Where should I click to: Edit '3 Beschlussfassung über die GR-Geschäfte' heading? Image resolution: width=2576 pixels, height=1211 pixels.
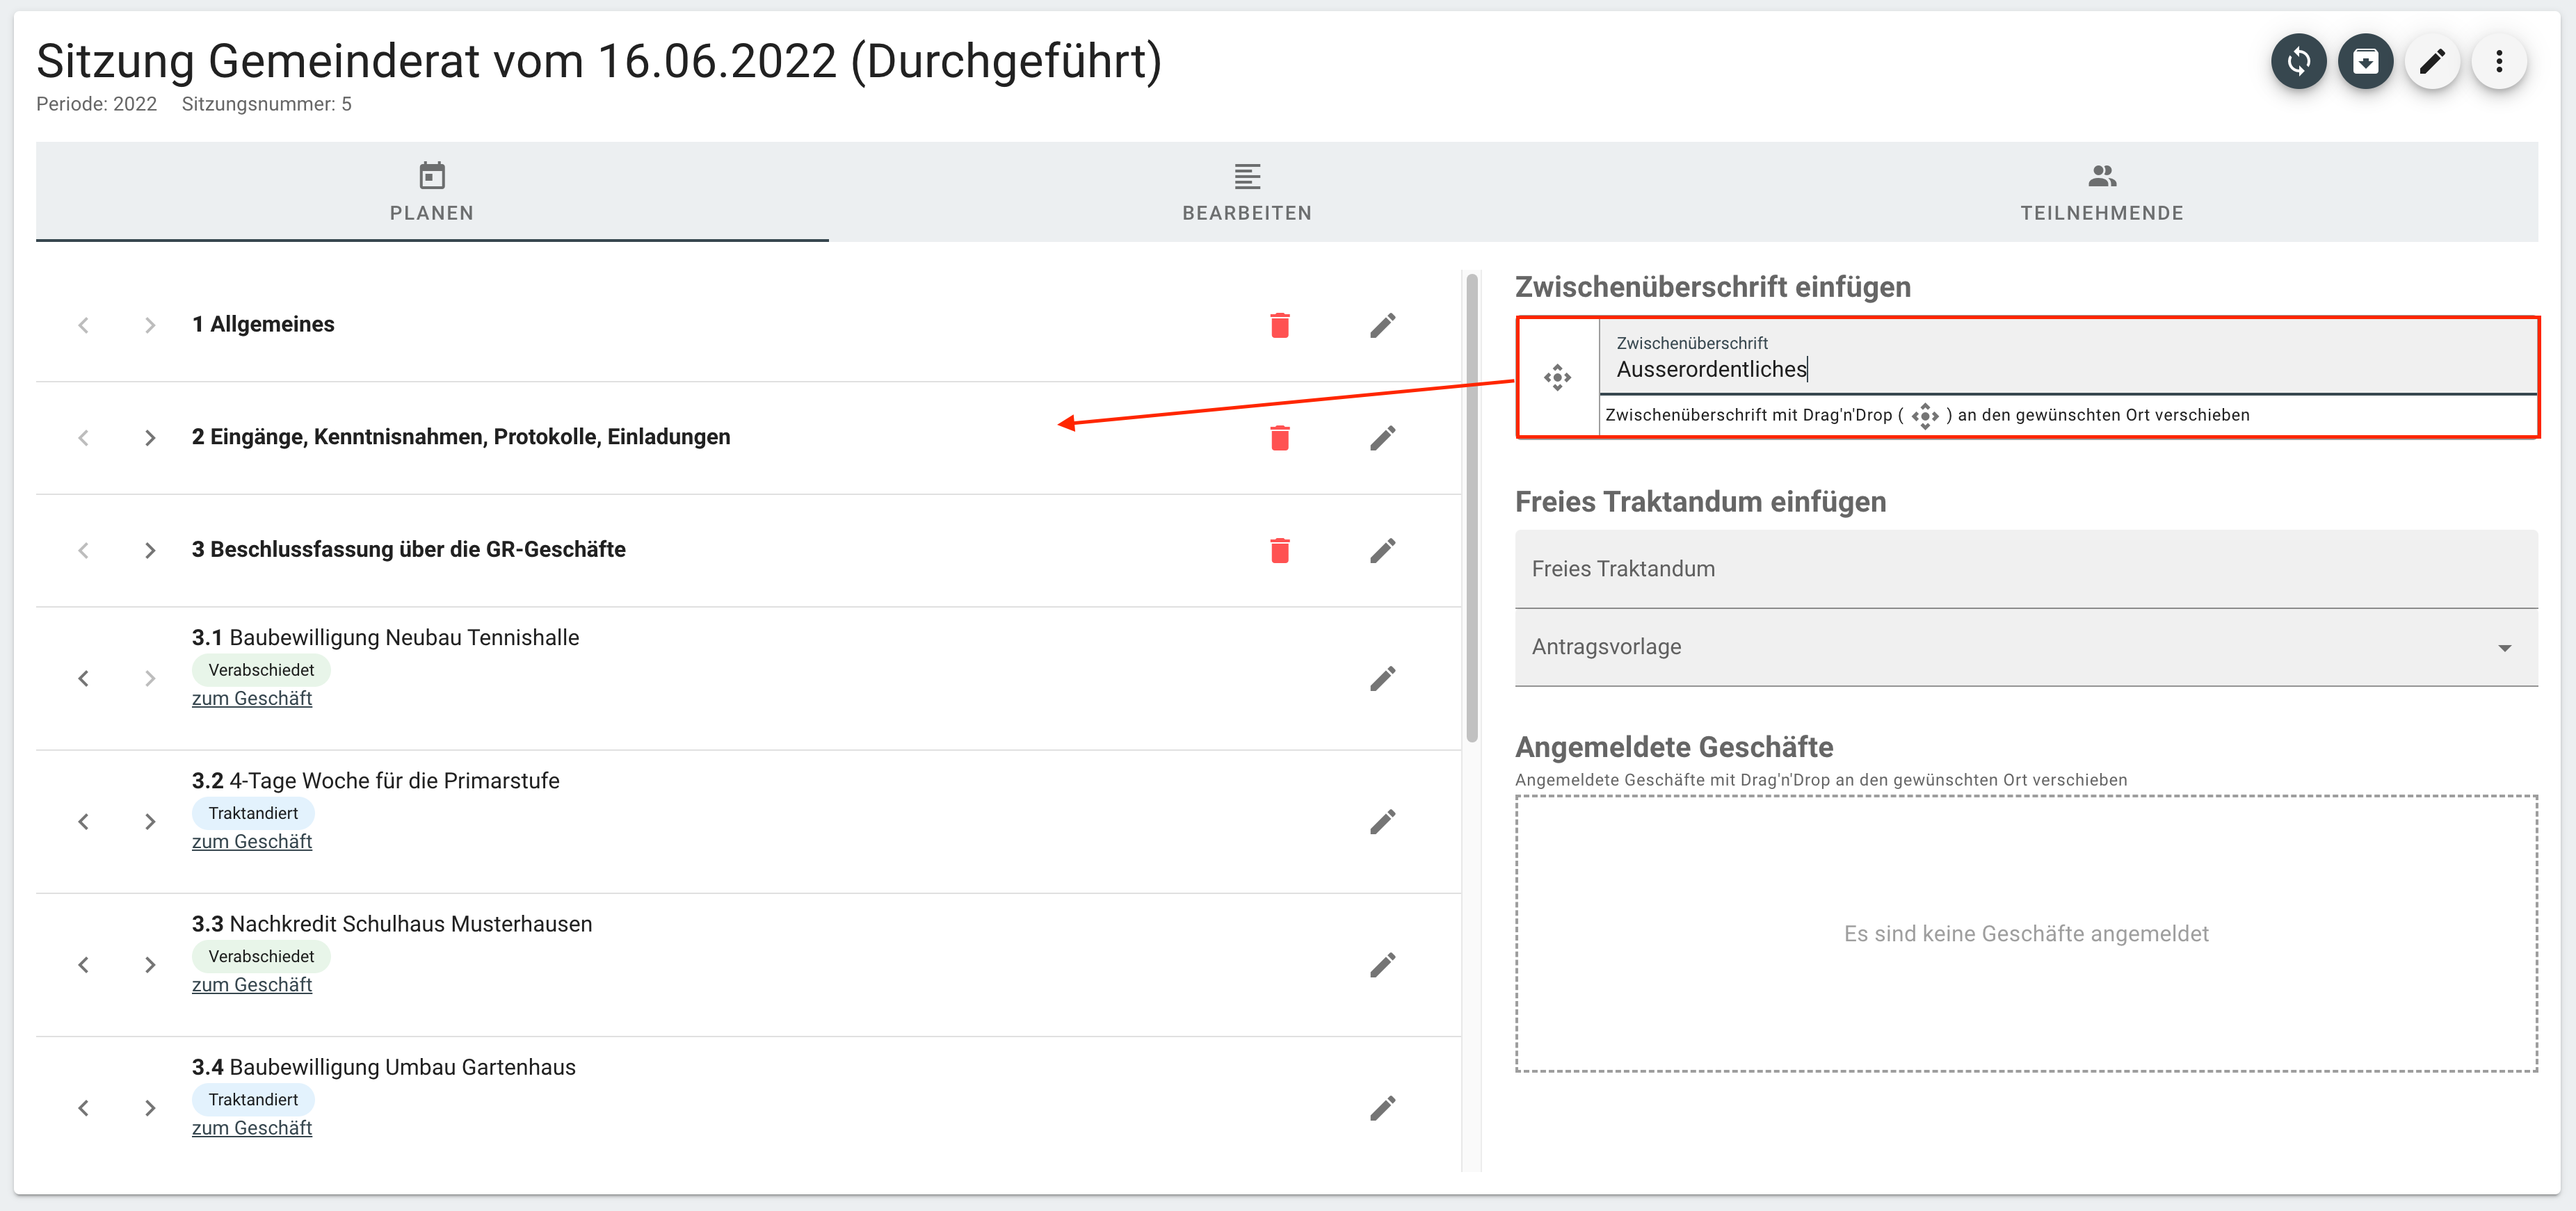point(1382,551)
